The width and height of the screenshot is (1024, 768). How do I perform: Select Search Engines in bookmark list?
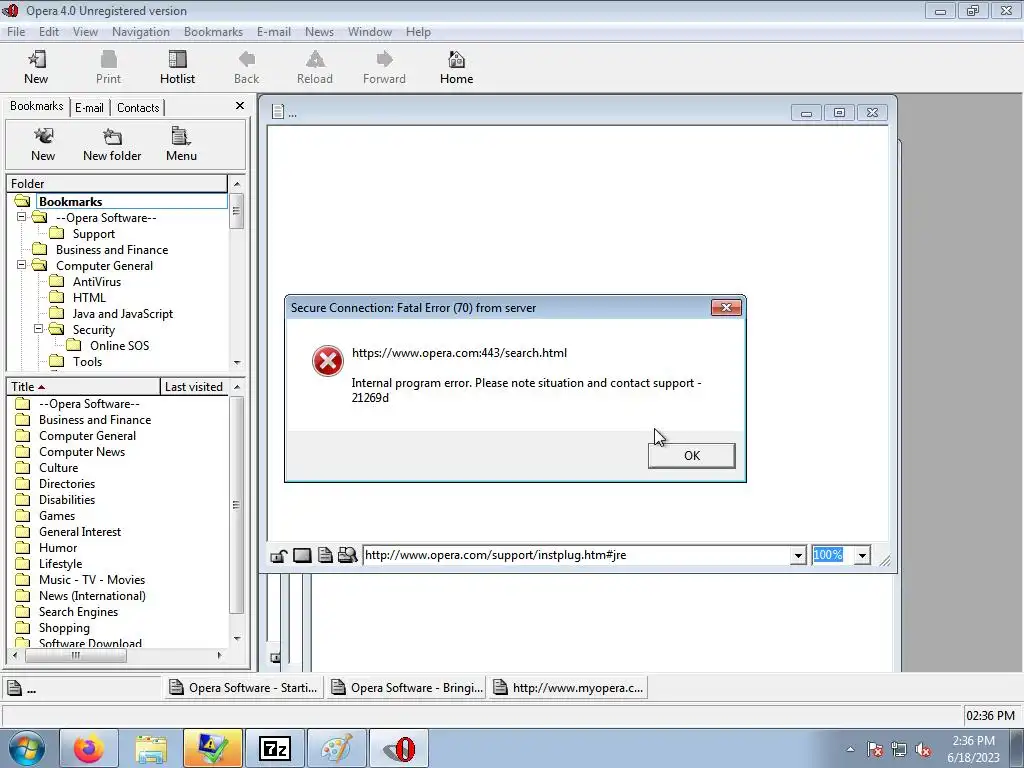pos(78,612)
